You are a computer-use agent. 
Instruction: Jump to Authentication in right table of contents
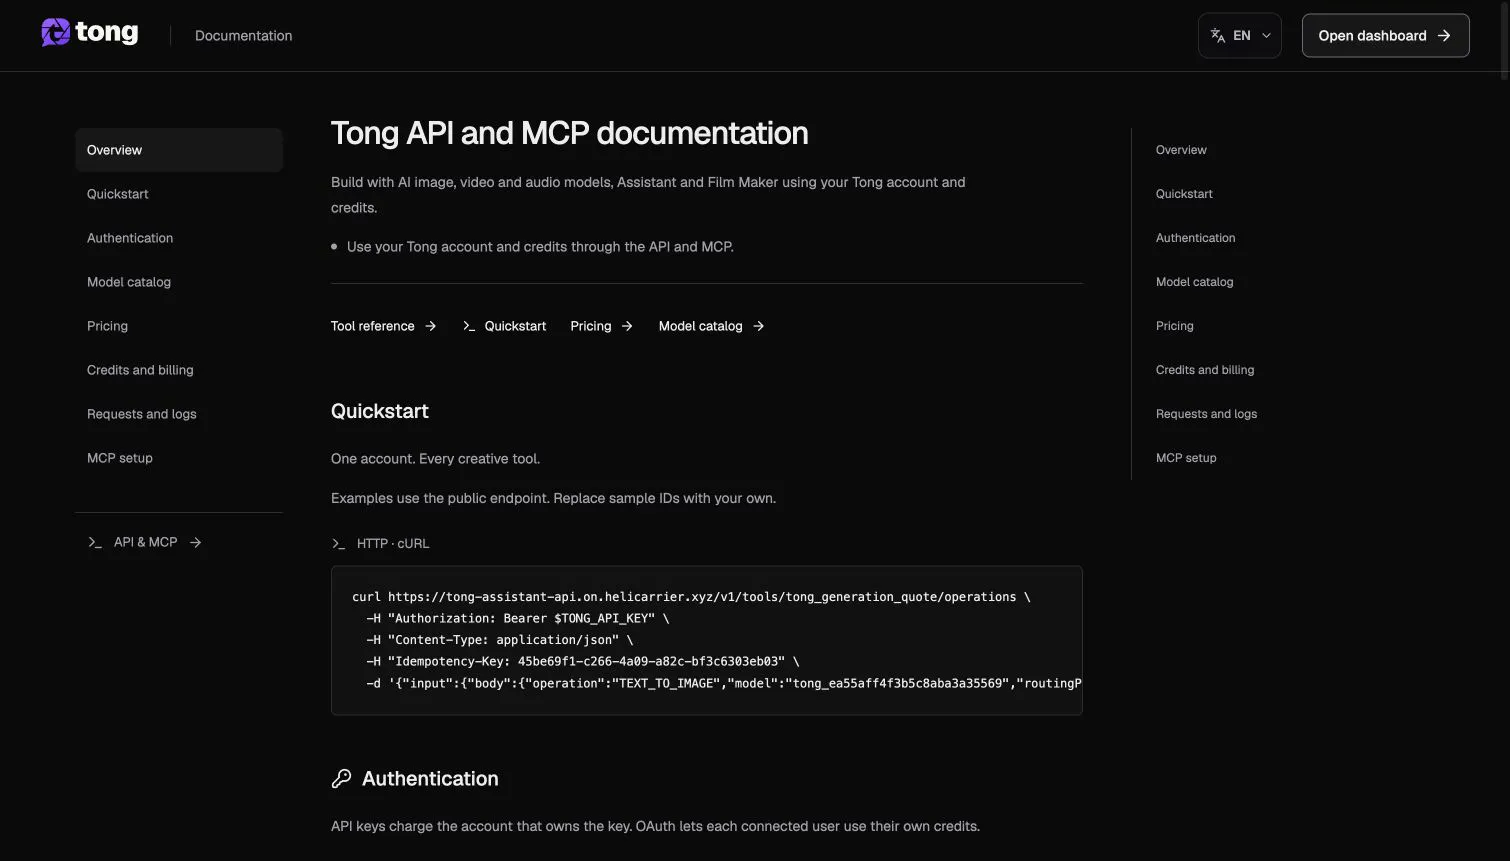coord(1196,238)
